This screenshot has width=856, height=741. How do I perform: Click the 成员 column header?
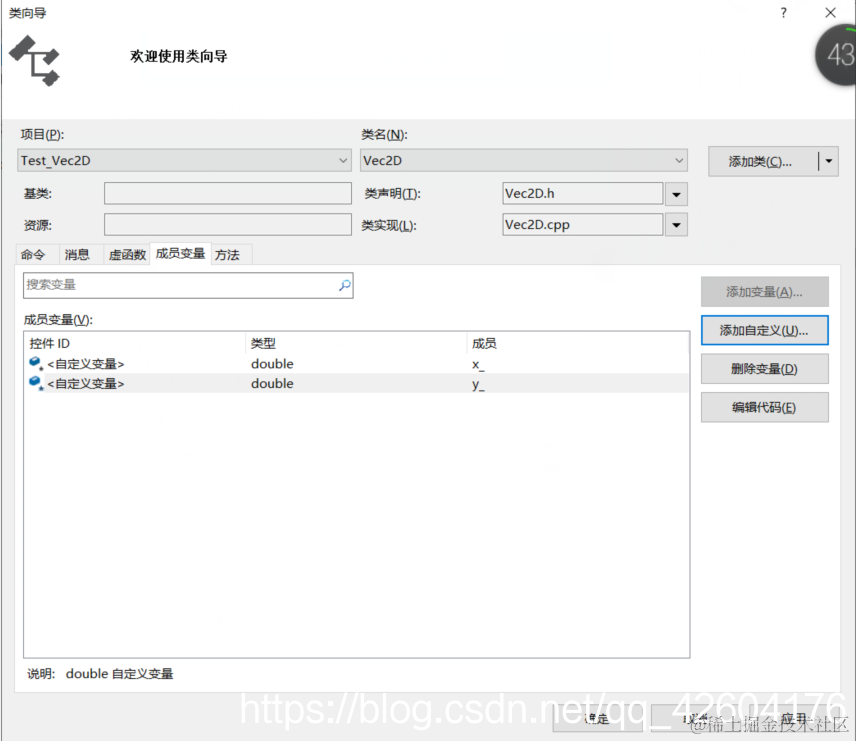tap(578, 343)
